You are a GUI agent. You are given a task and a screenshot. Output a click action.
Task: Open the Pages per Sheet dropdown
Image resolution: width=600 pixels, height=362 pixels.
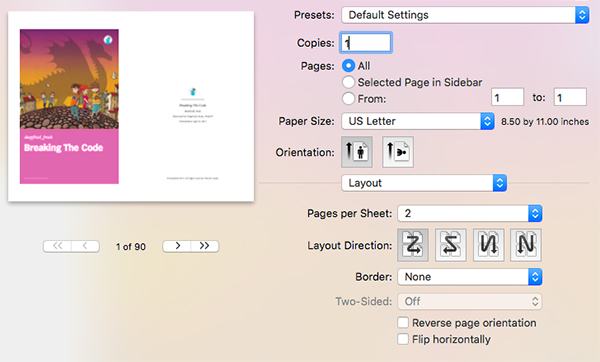click(x=470, y=214)
